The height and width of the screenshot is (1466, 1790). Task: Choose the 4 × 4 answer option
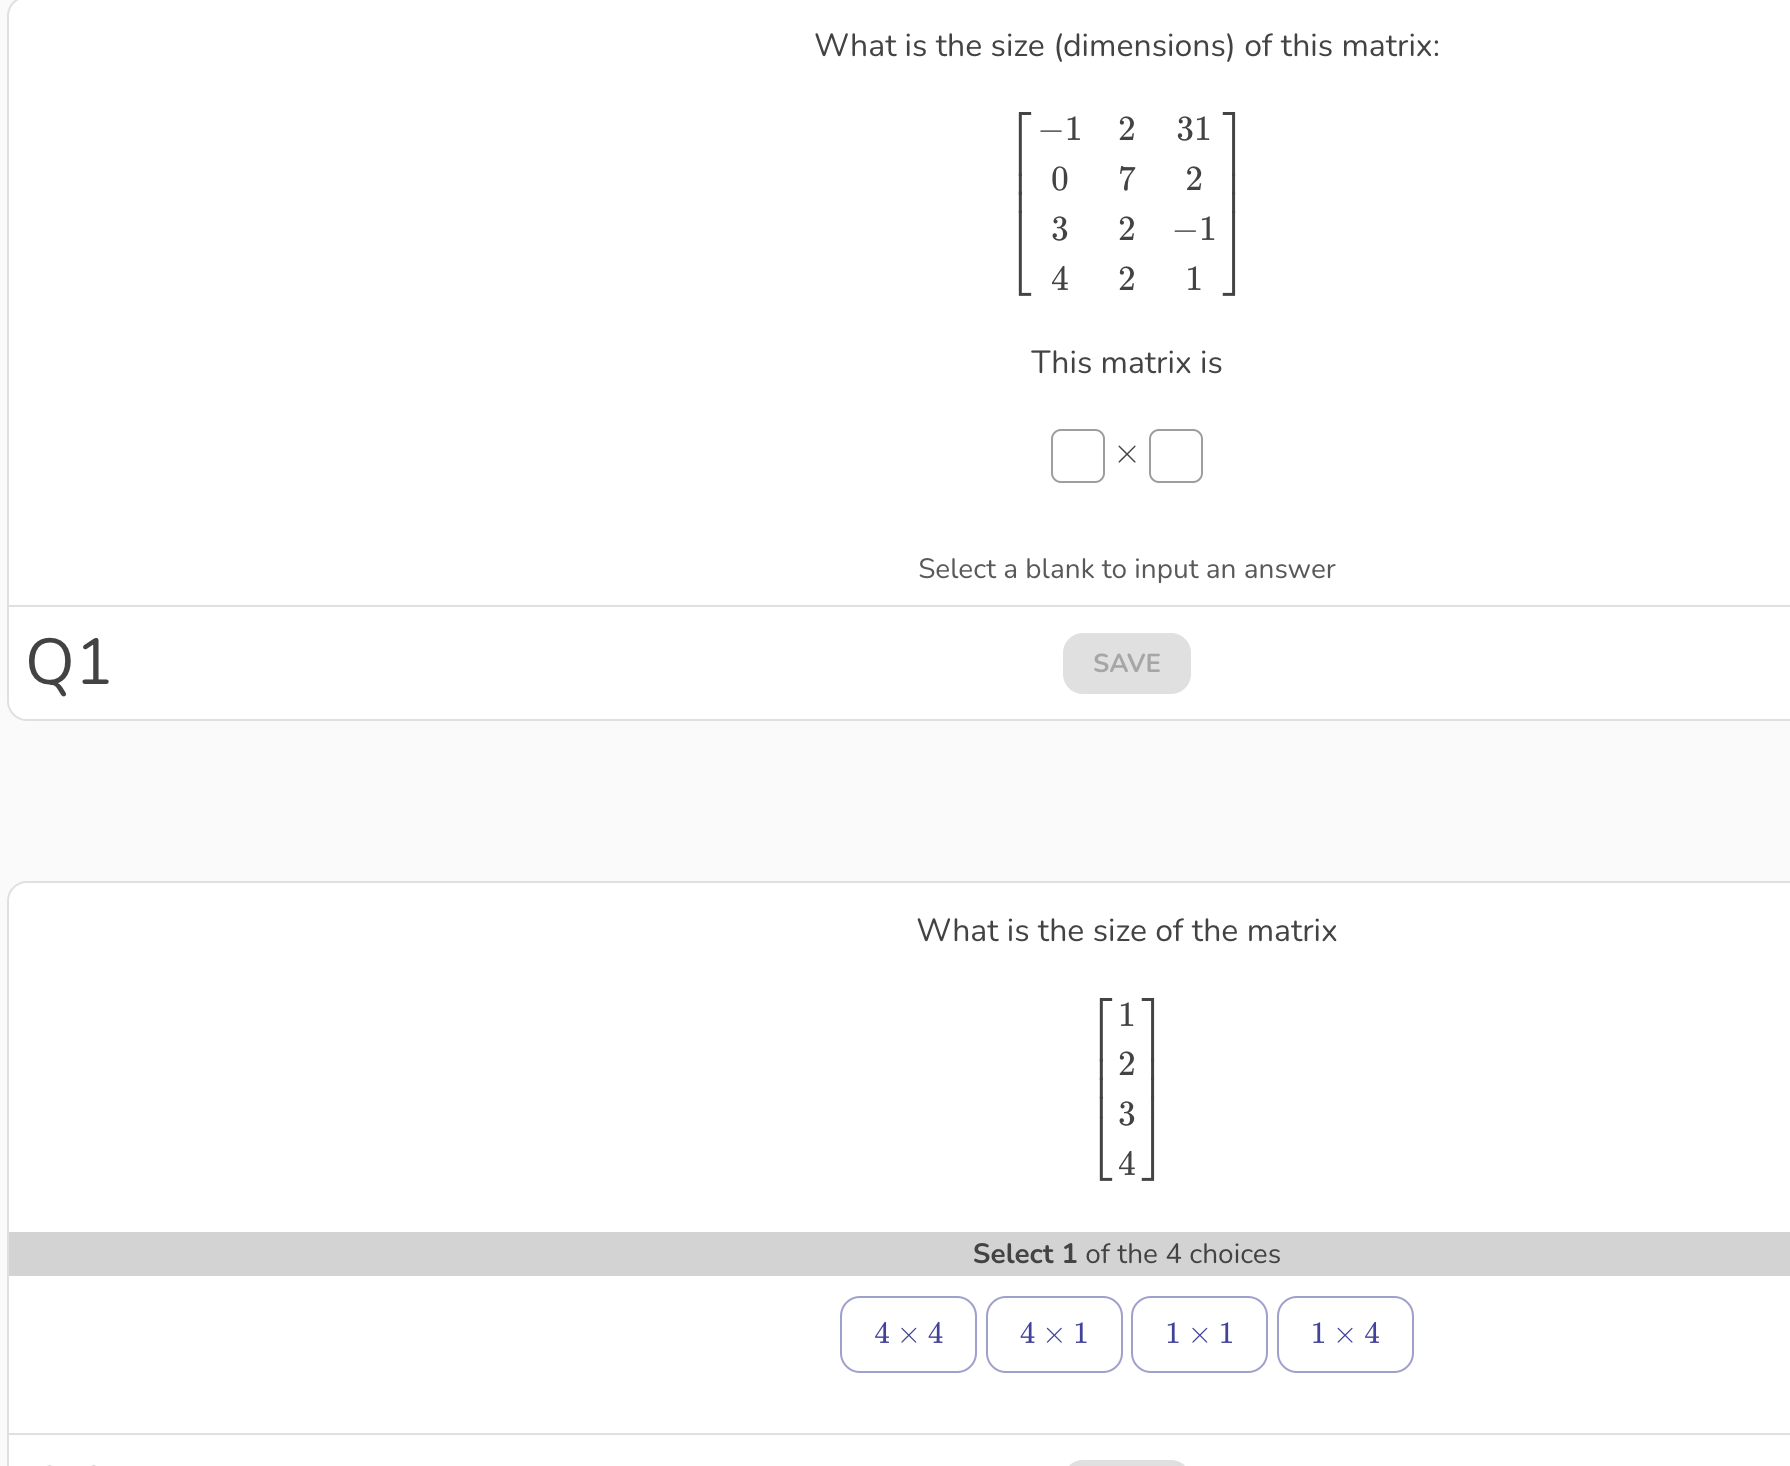click(x=908, y=1334)
